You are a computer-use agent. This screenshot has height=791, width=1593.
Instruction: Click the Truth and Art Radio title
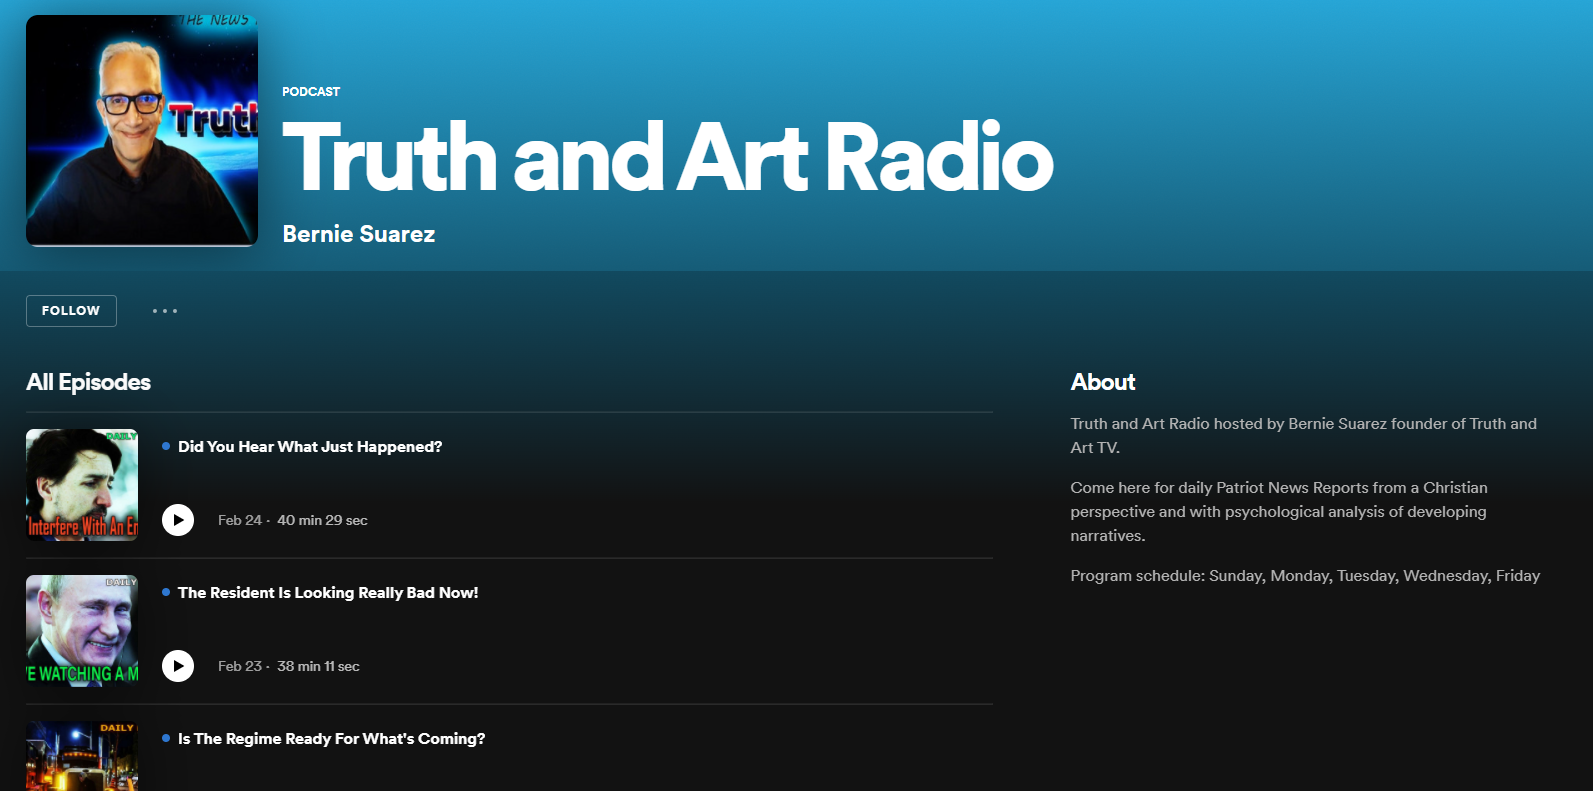668,157
